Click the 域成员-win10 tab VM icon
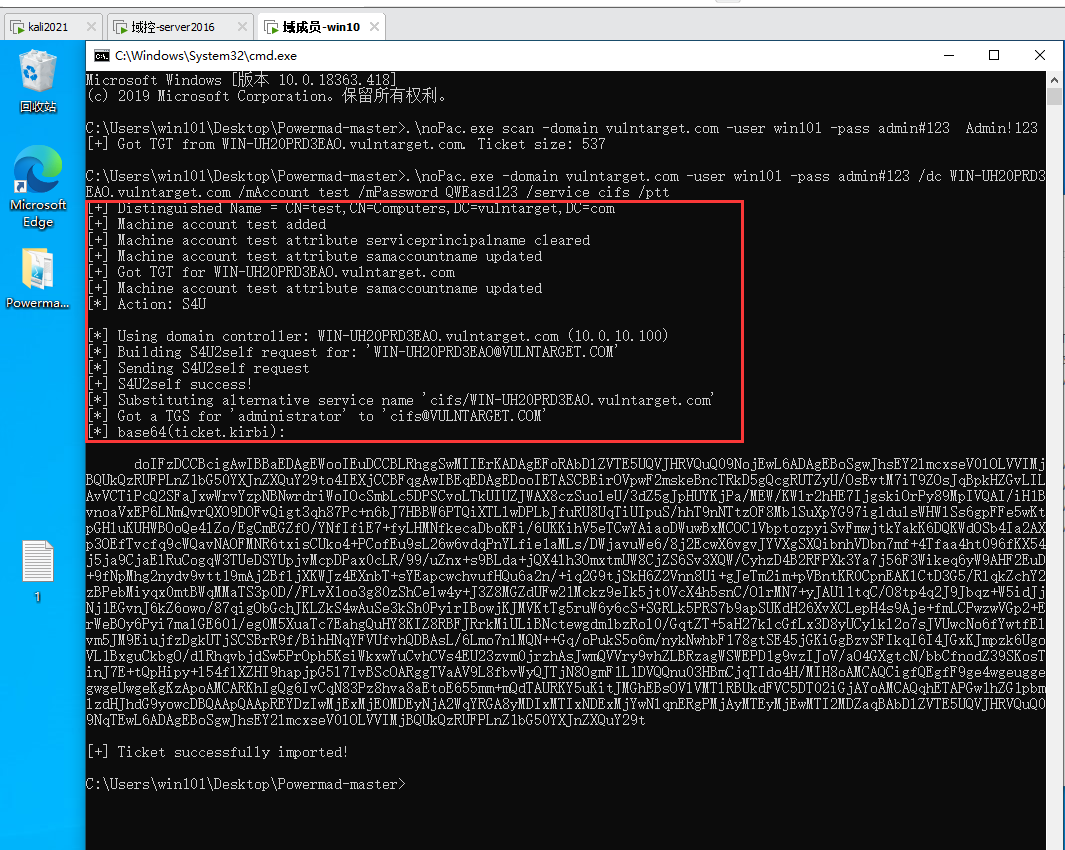This screenshot has width=1065, height=850. coord(271,27)
